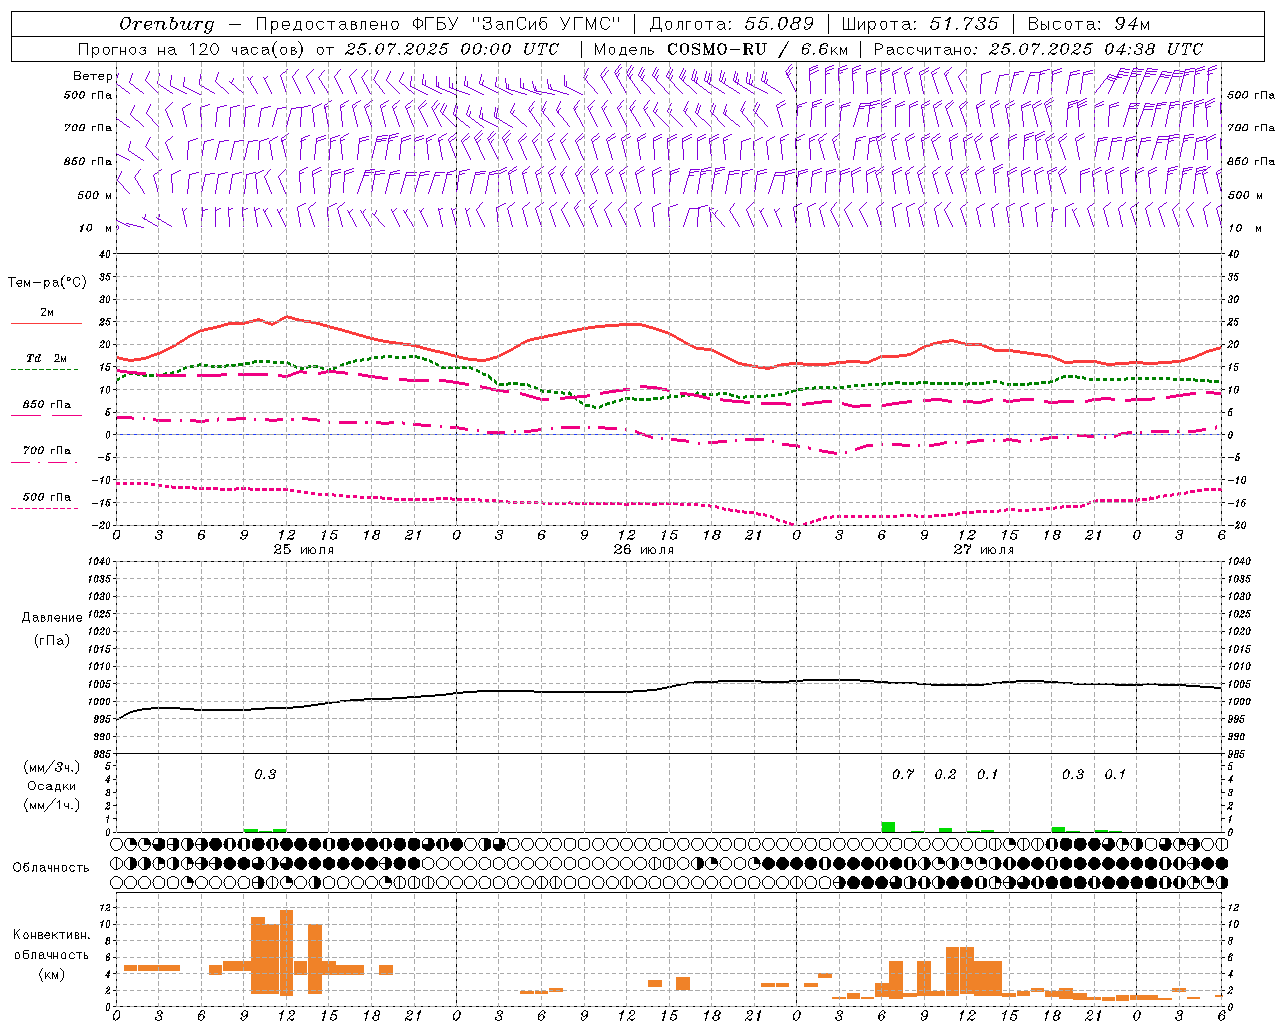Screen dimensions: 1280x1024
Task: Click the (мм/1ч.) precipitation unit label
Action: coord(51,805)
